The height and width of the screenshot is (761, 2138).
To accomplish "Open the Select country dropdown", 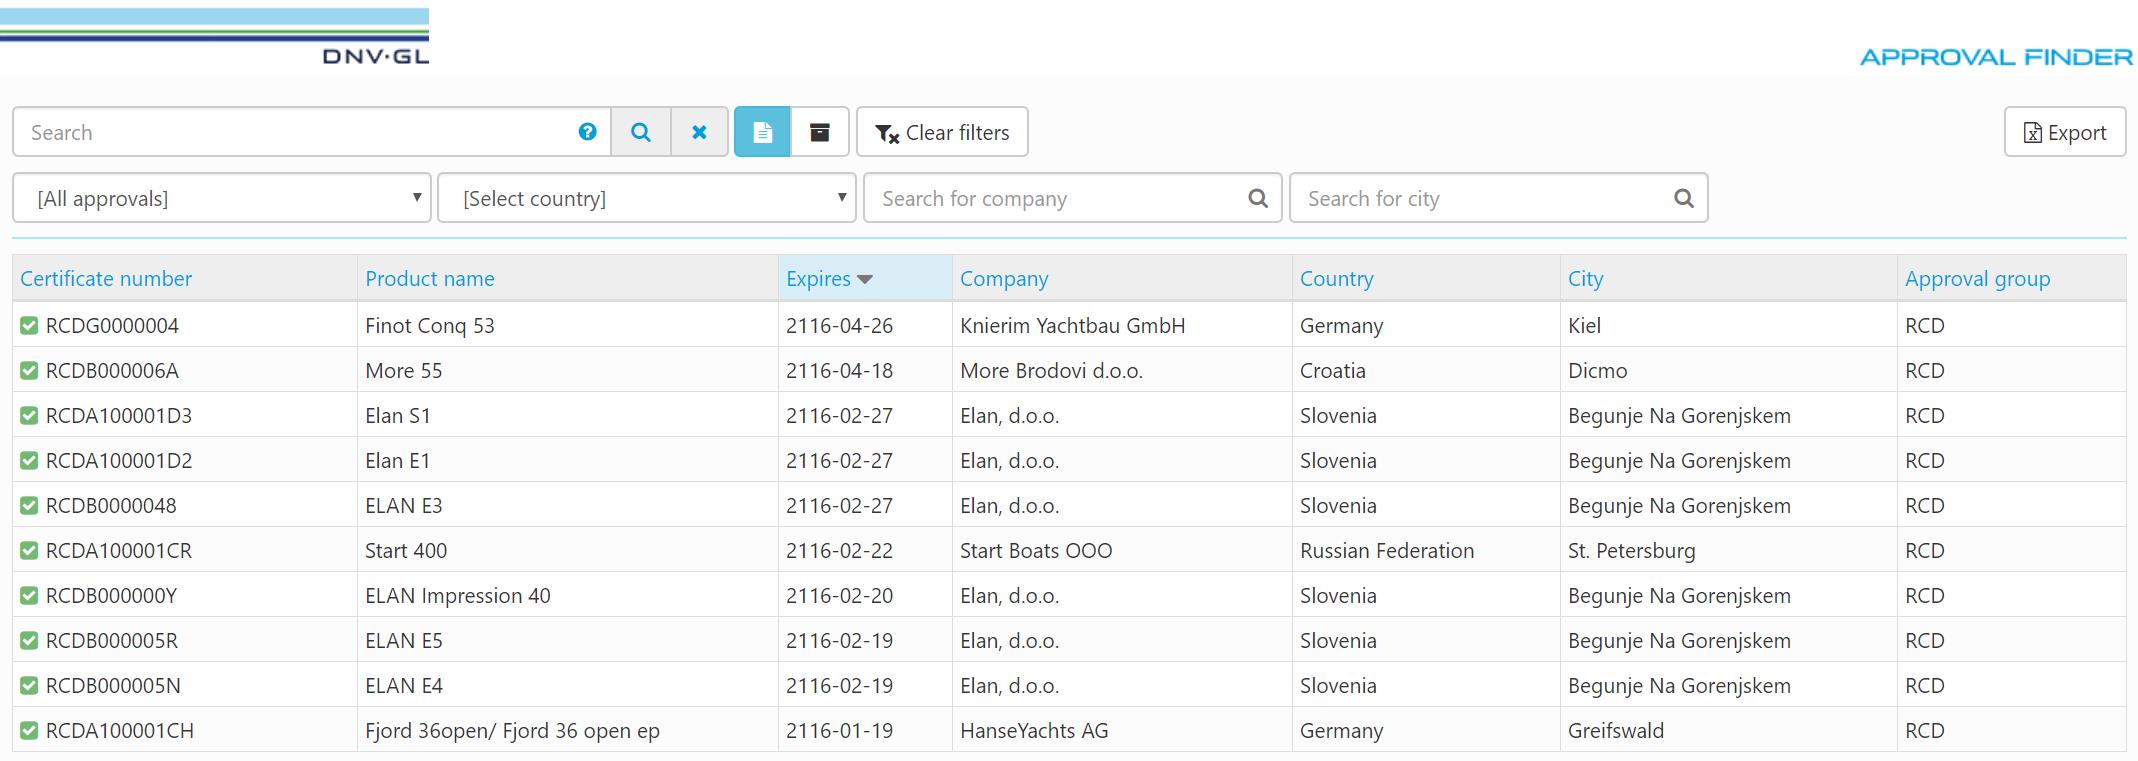I will pos(647,198).
